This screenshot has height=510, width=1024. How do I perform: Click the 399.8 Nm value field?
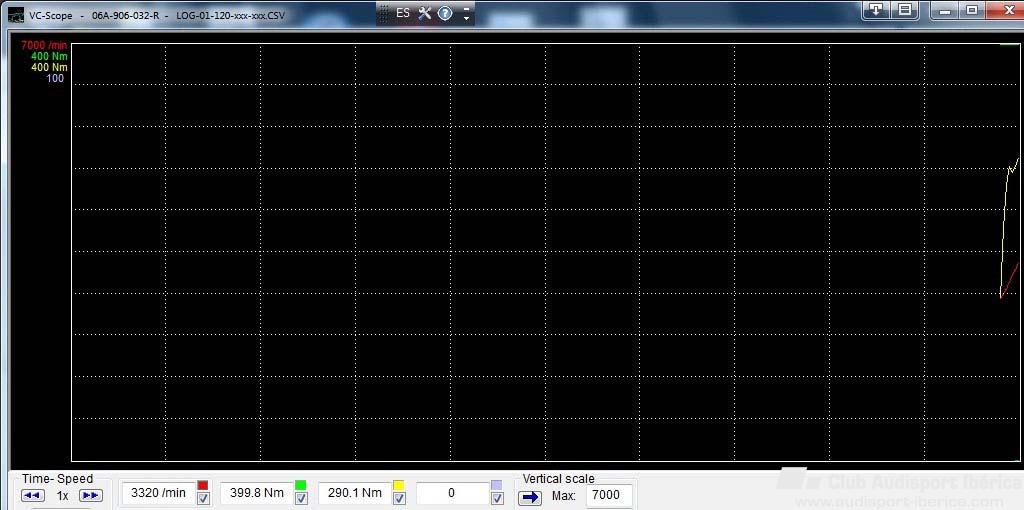point(256,493)
